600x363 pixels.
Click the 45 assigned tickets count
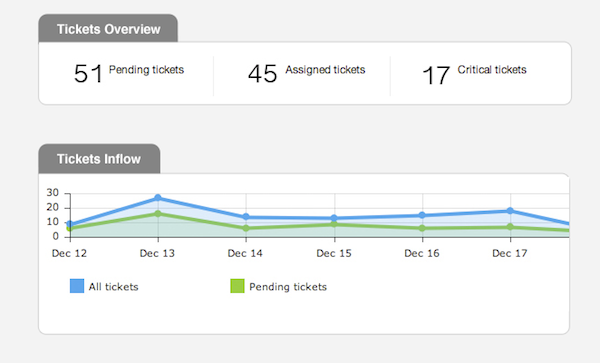click(262, 73)
